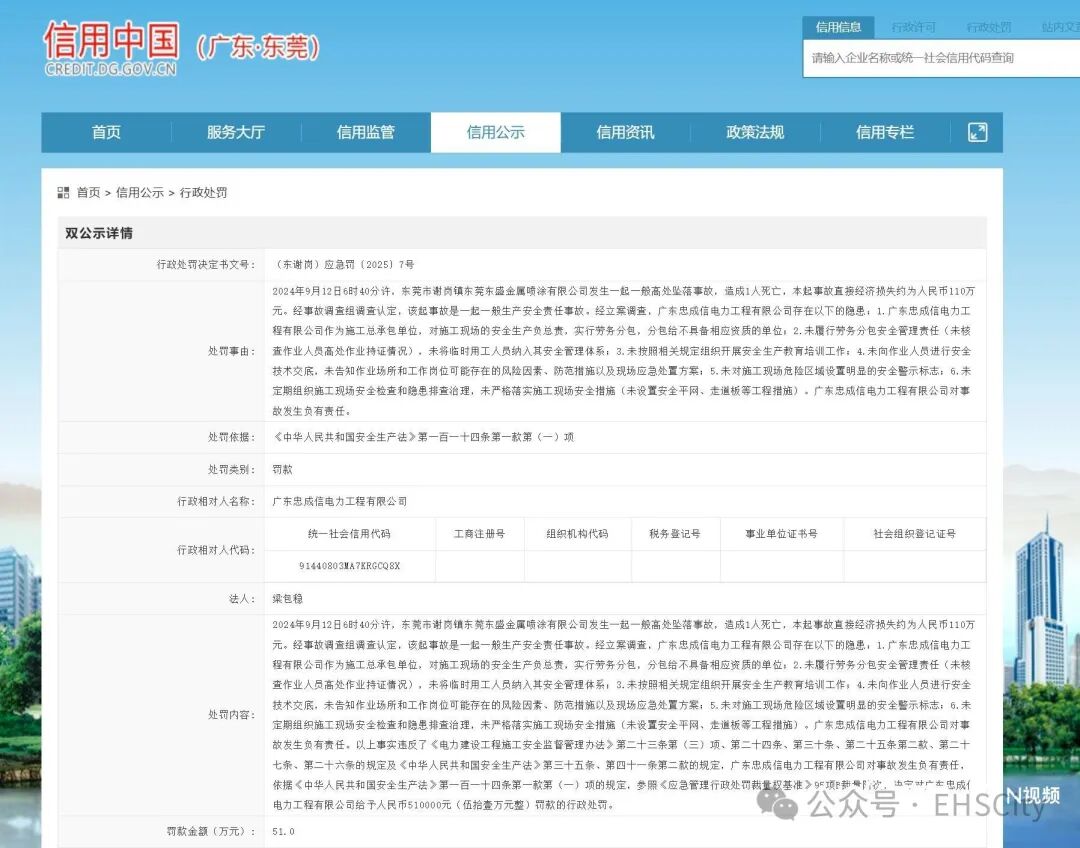Image resolution: width=1080 pixels, height=848 pixels.
Task: Click the 税务登记号 column header
Action: [675, 534]
